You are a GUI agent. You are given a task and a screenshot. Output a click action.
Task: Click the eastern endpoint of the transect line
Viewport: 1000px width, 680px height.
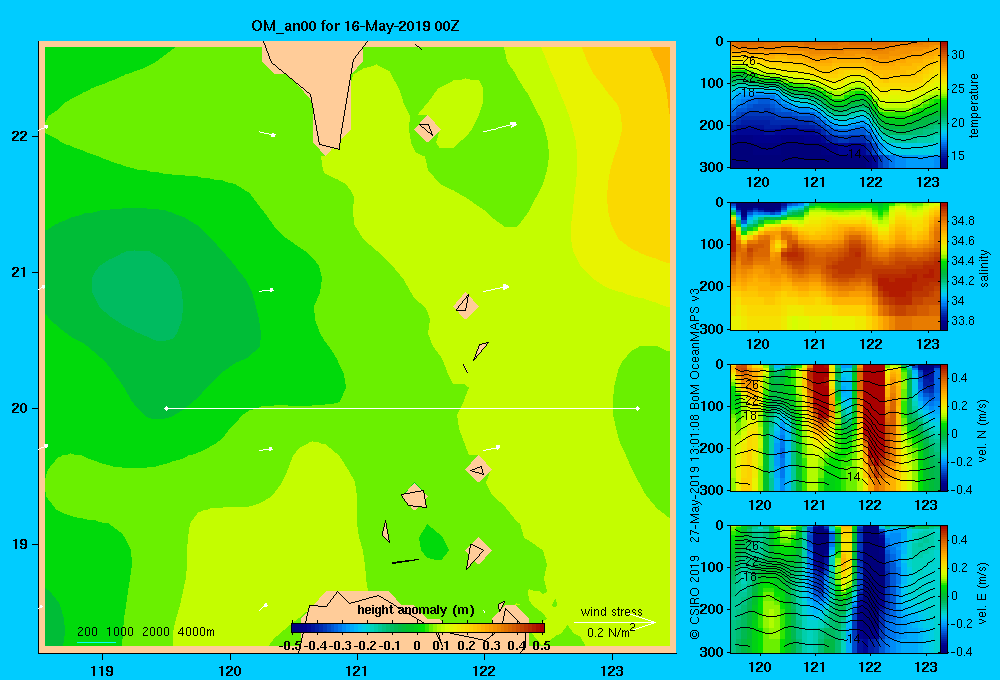638,408
